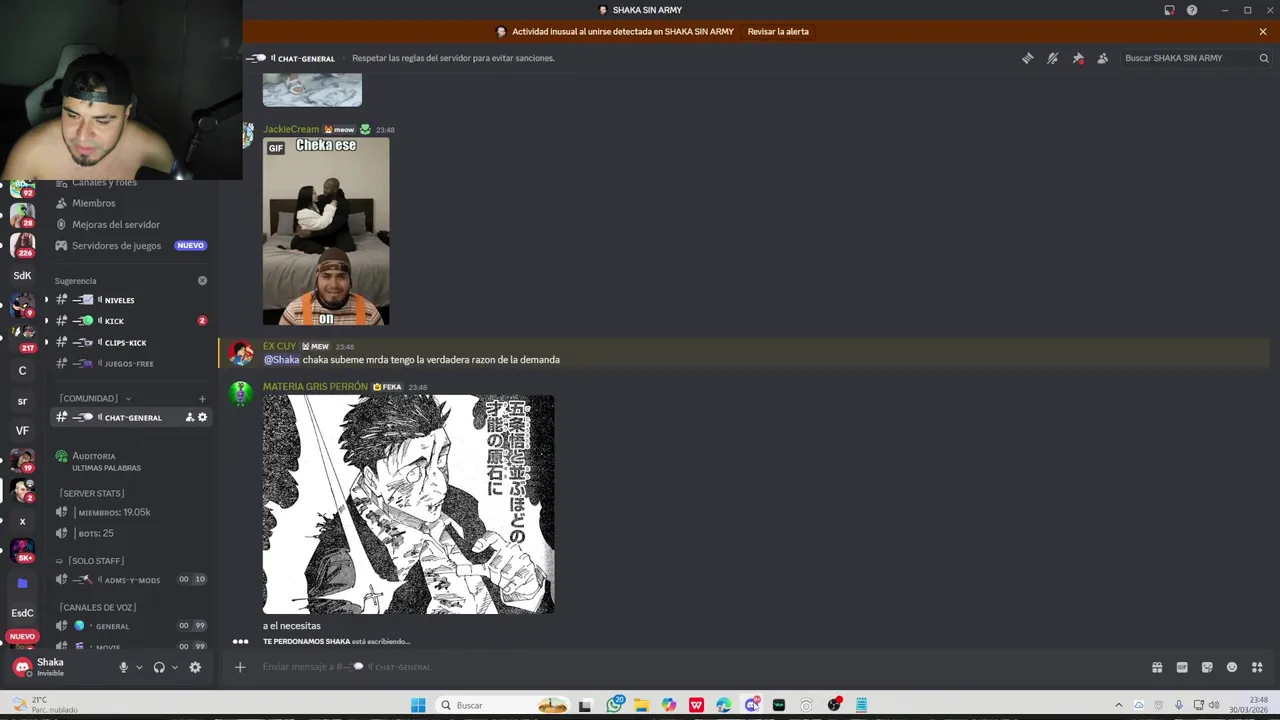The image size is (1280, 720).
Task: Open emoji picker icon
Action: tap(1232, 667)
